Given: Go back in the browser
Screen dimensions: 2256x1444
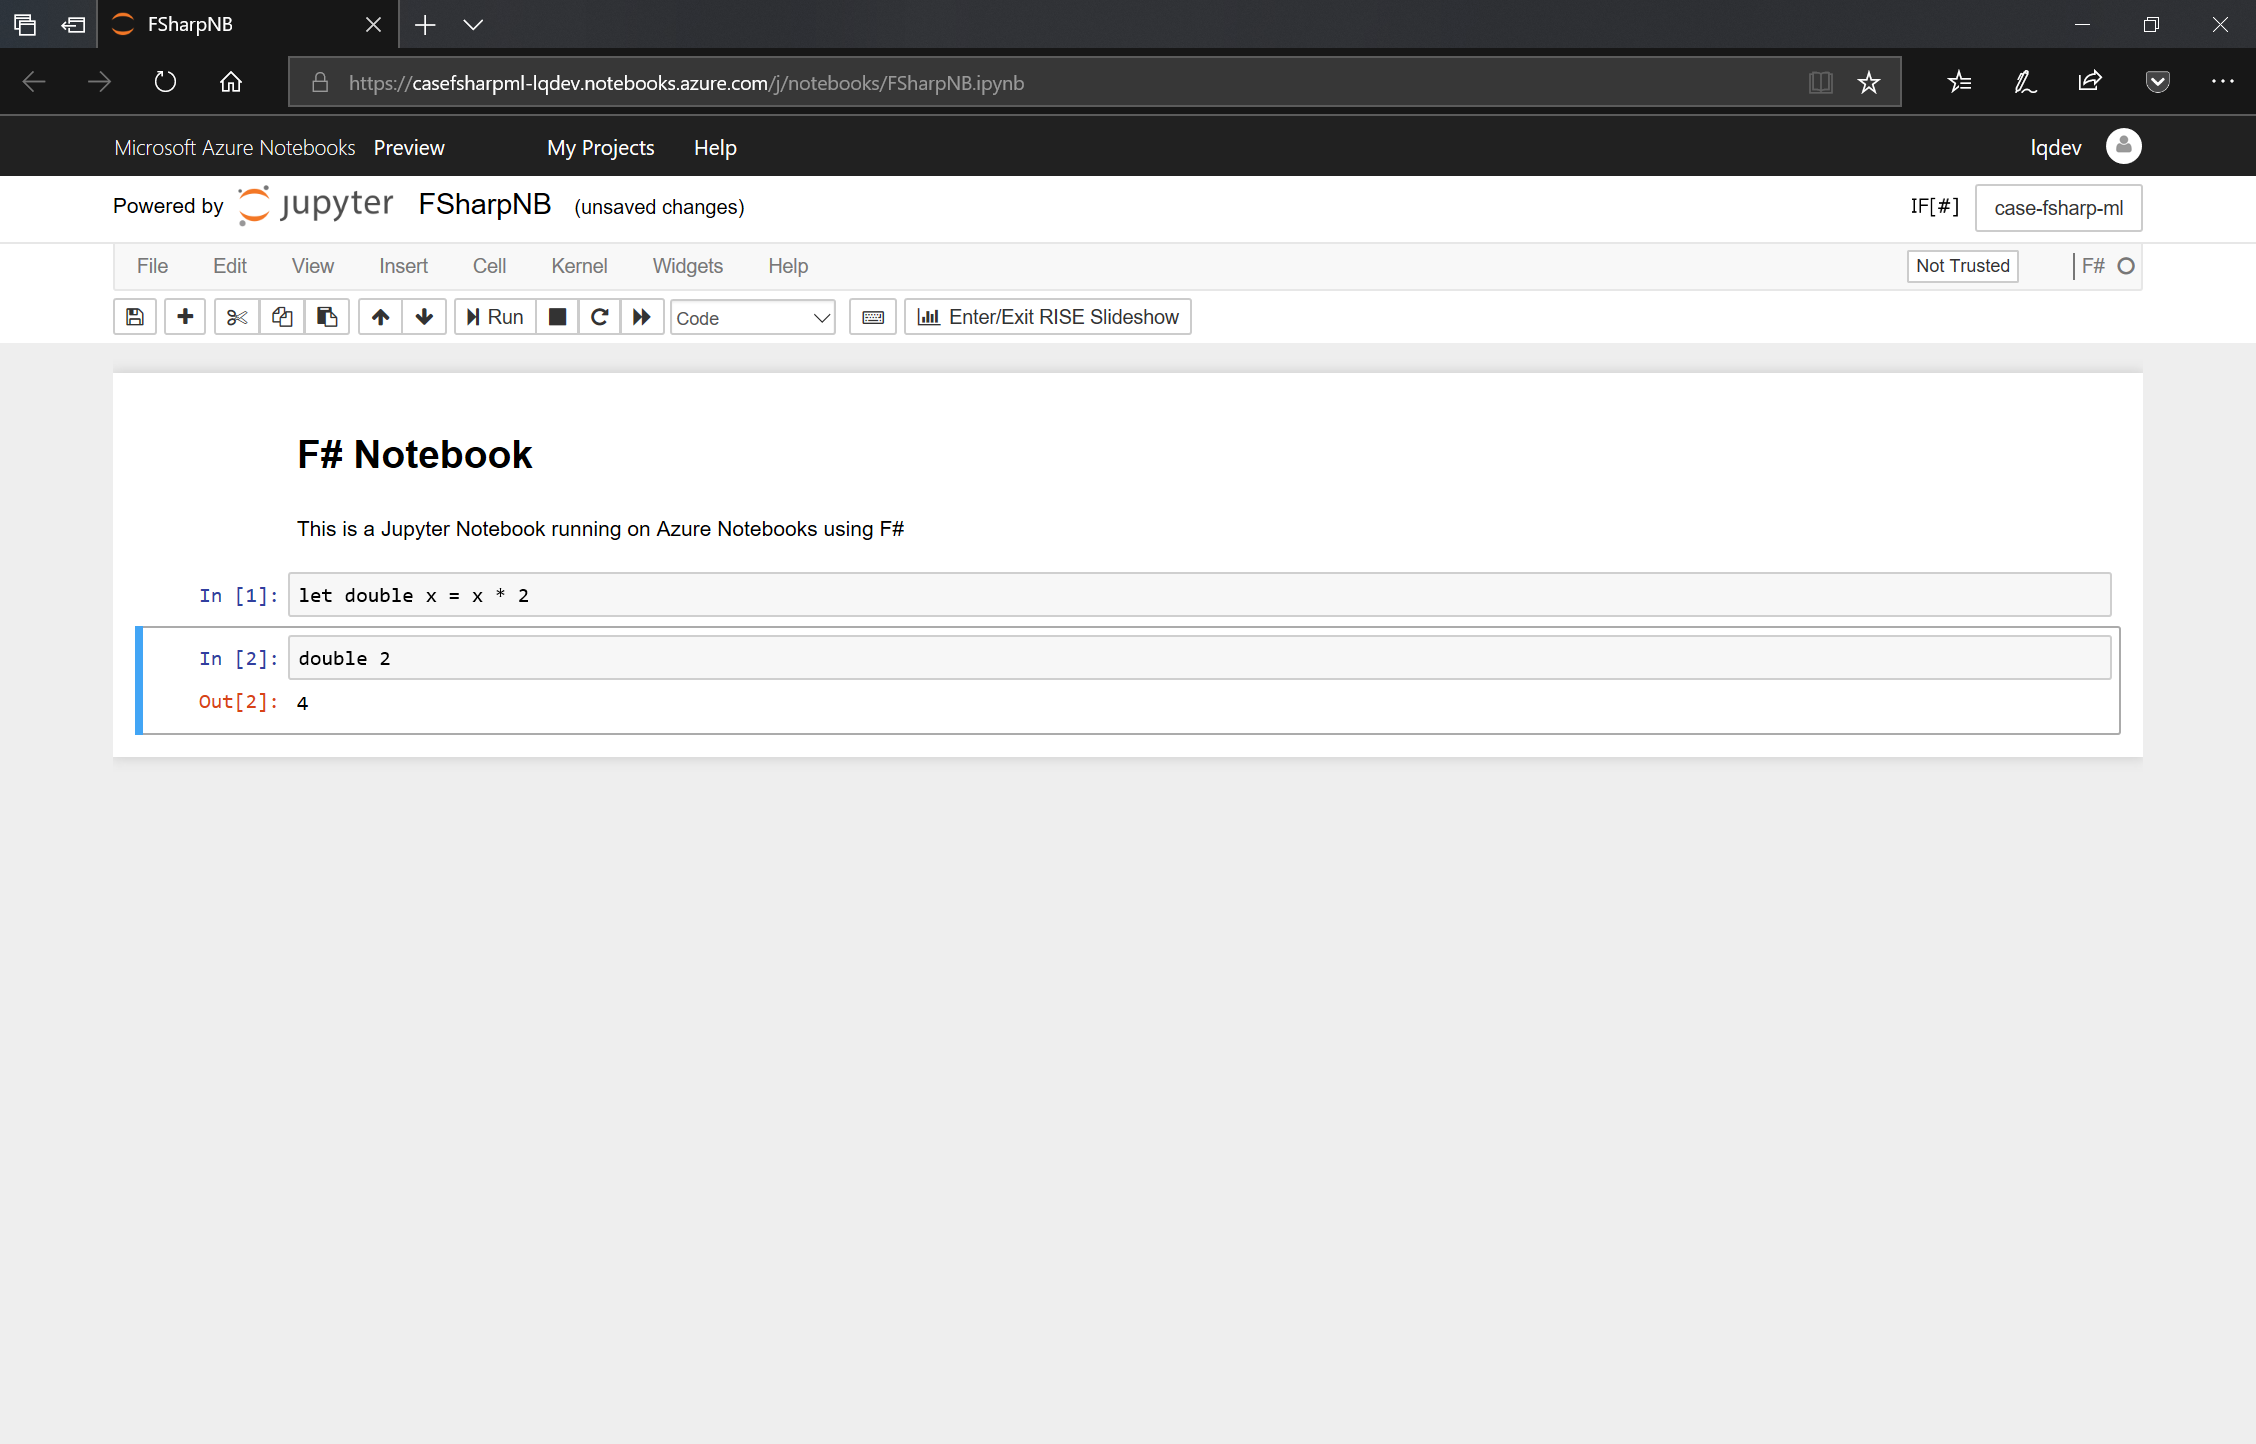Looking at the screenshot, I should point(34,82).
